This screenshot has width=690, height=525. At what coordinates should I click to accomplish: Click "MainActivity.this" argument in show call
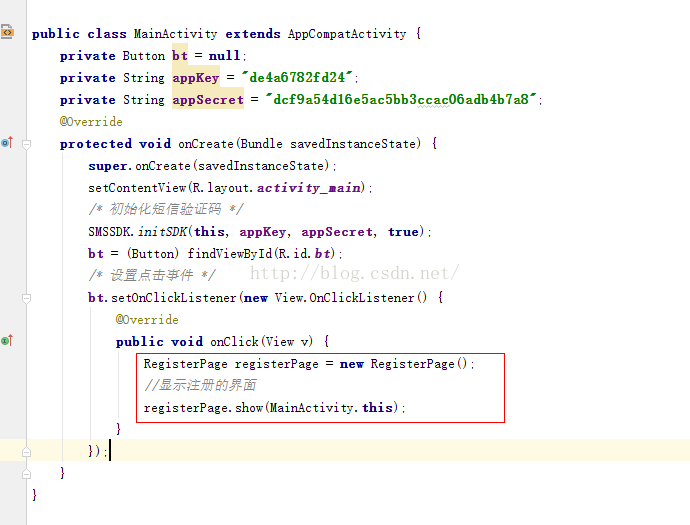(x=331, y=408)
